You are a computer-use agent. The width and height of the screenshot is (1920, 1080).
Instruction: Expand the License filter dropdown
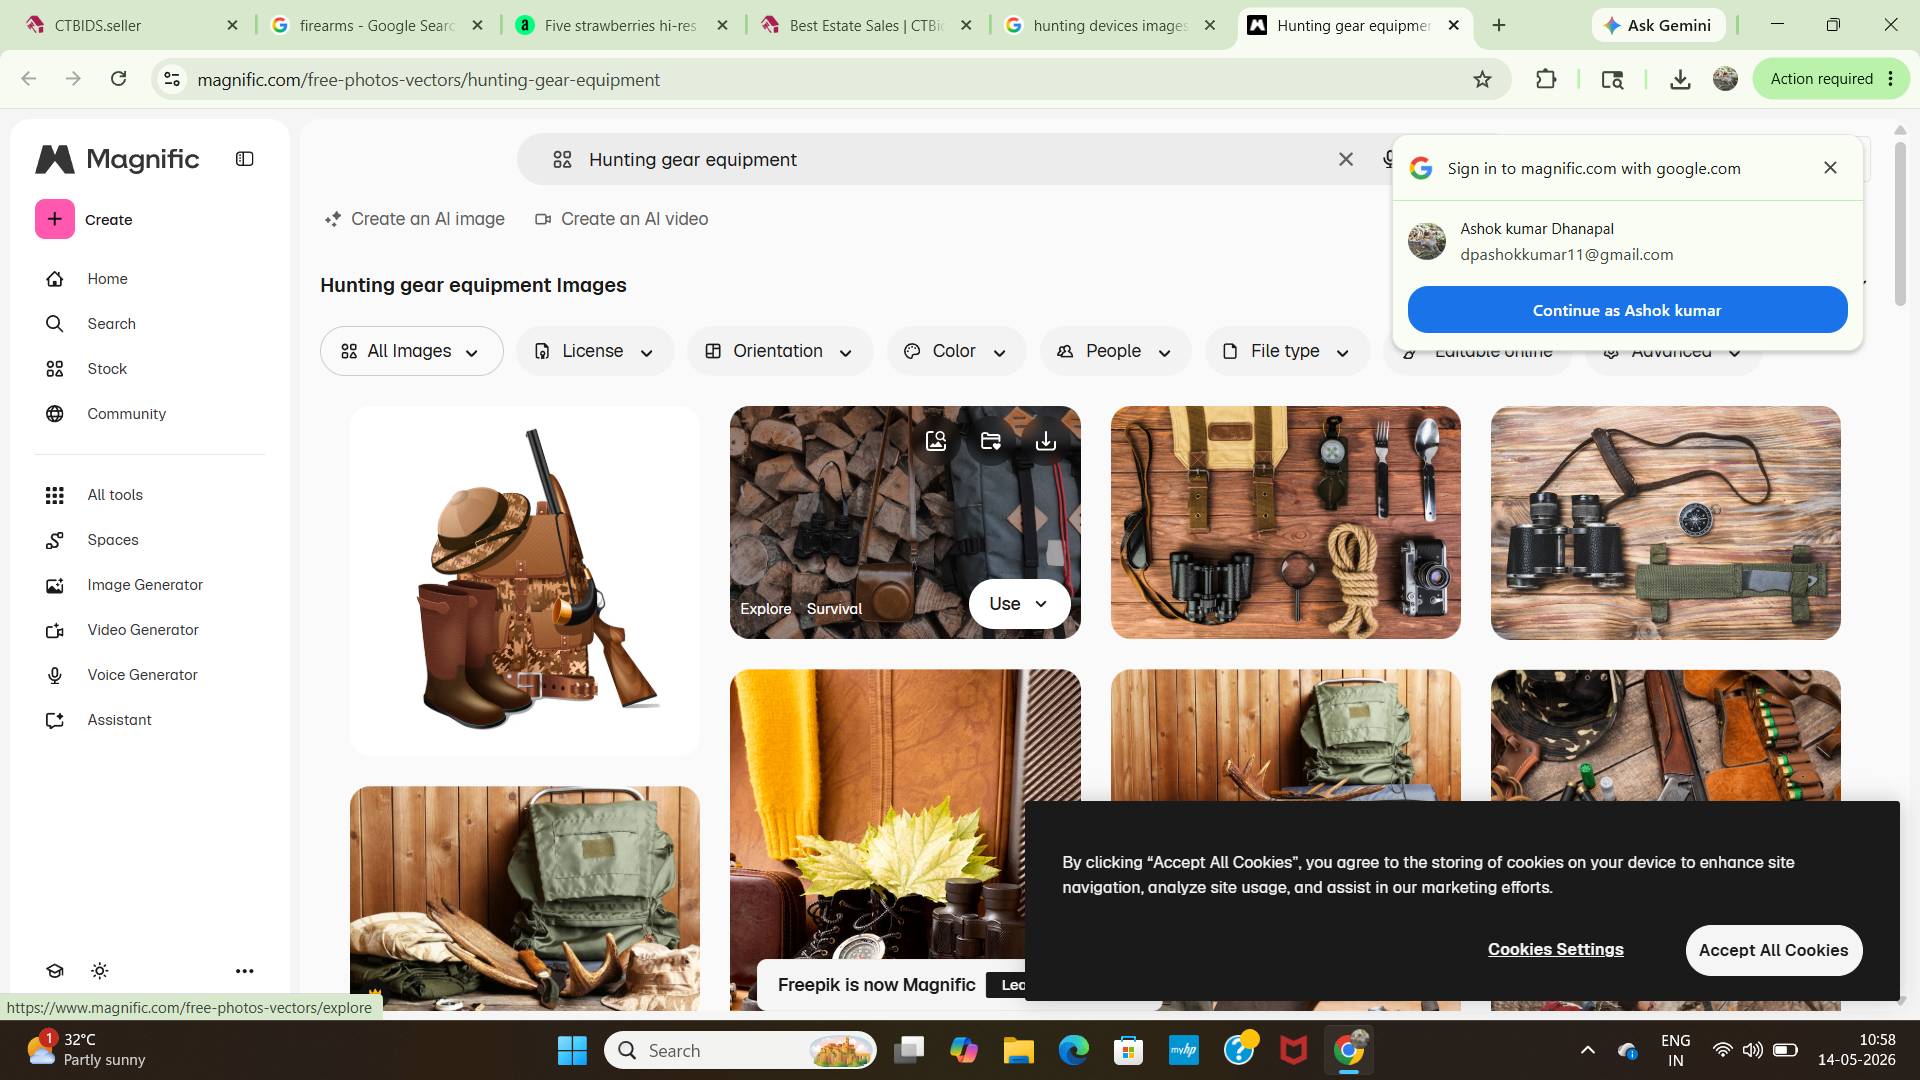[594, 351]
